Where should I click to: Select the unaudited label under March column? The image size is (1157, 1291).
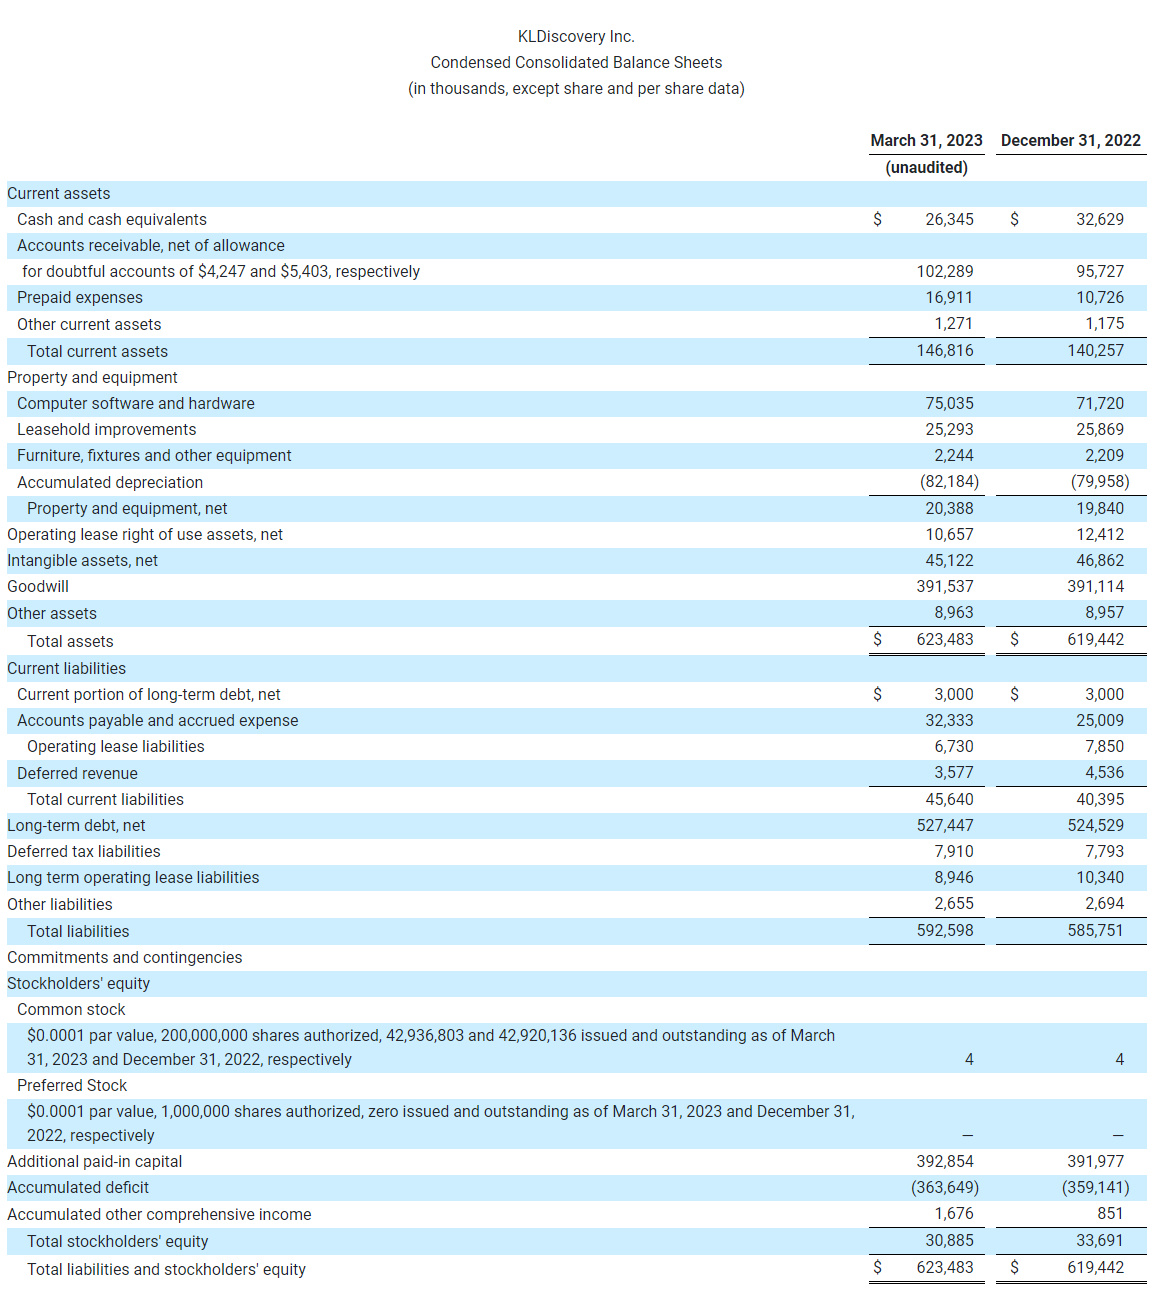[926, 167]
